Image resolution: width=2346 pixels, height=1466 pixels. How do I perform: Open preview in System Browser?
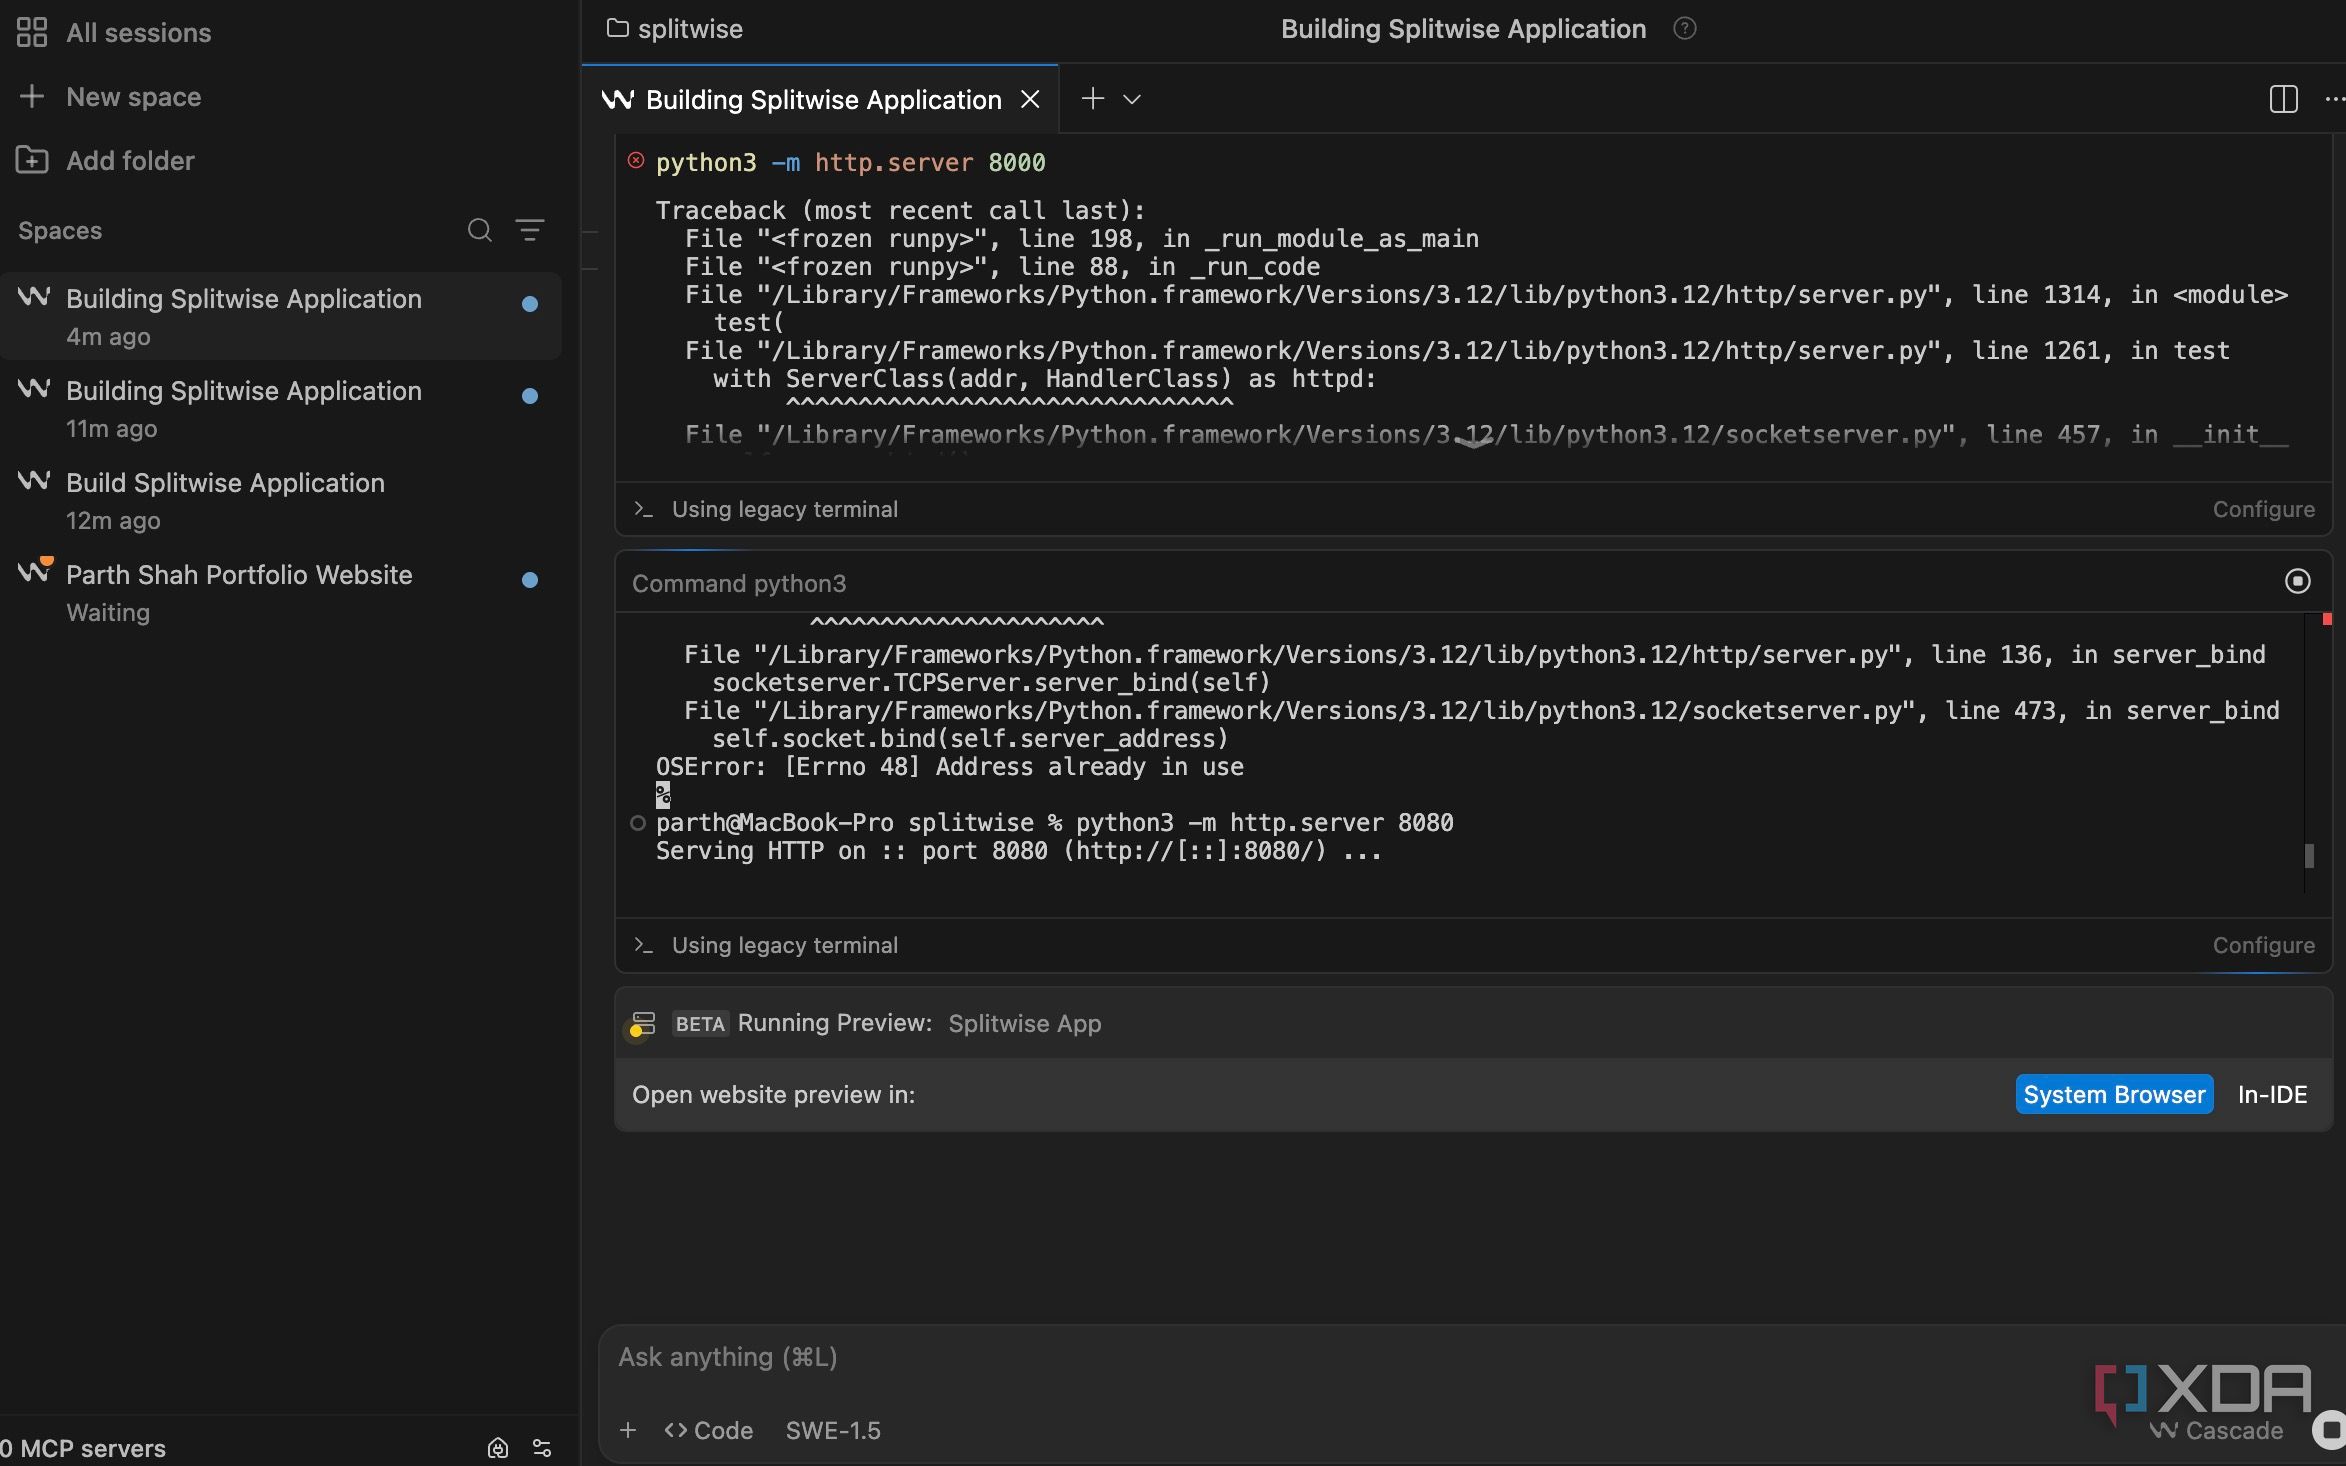click(2114, 1095)
